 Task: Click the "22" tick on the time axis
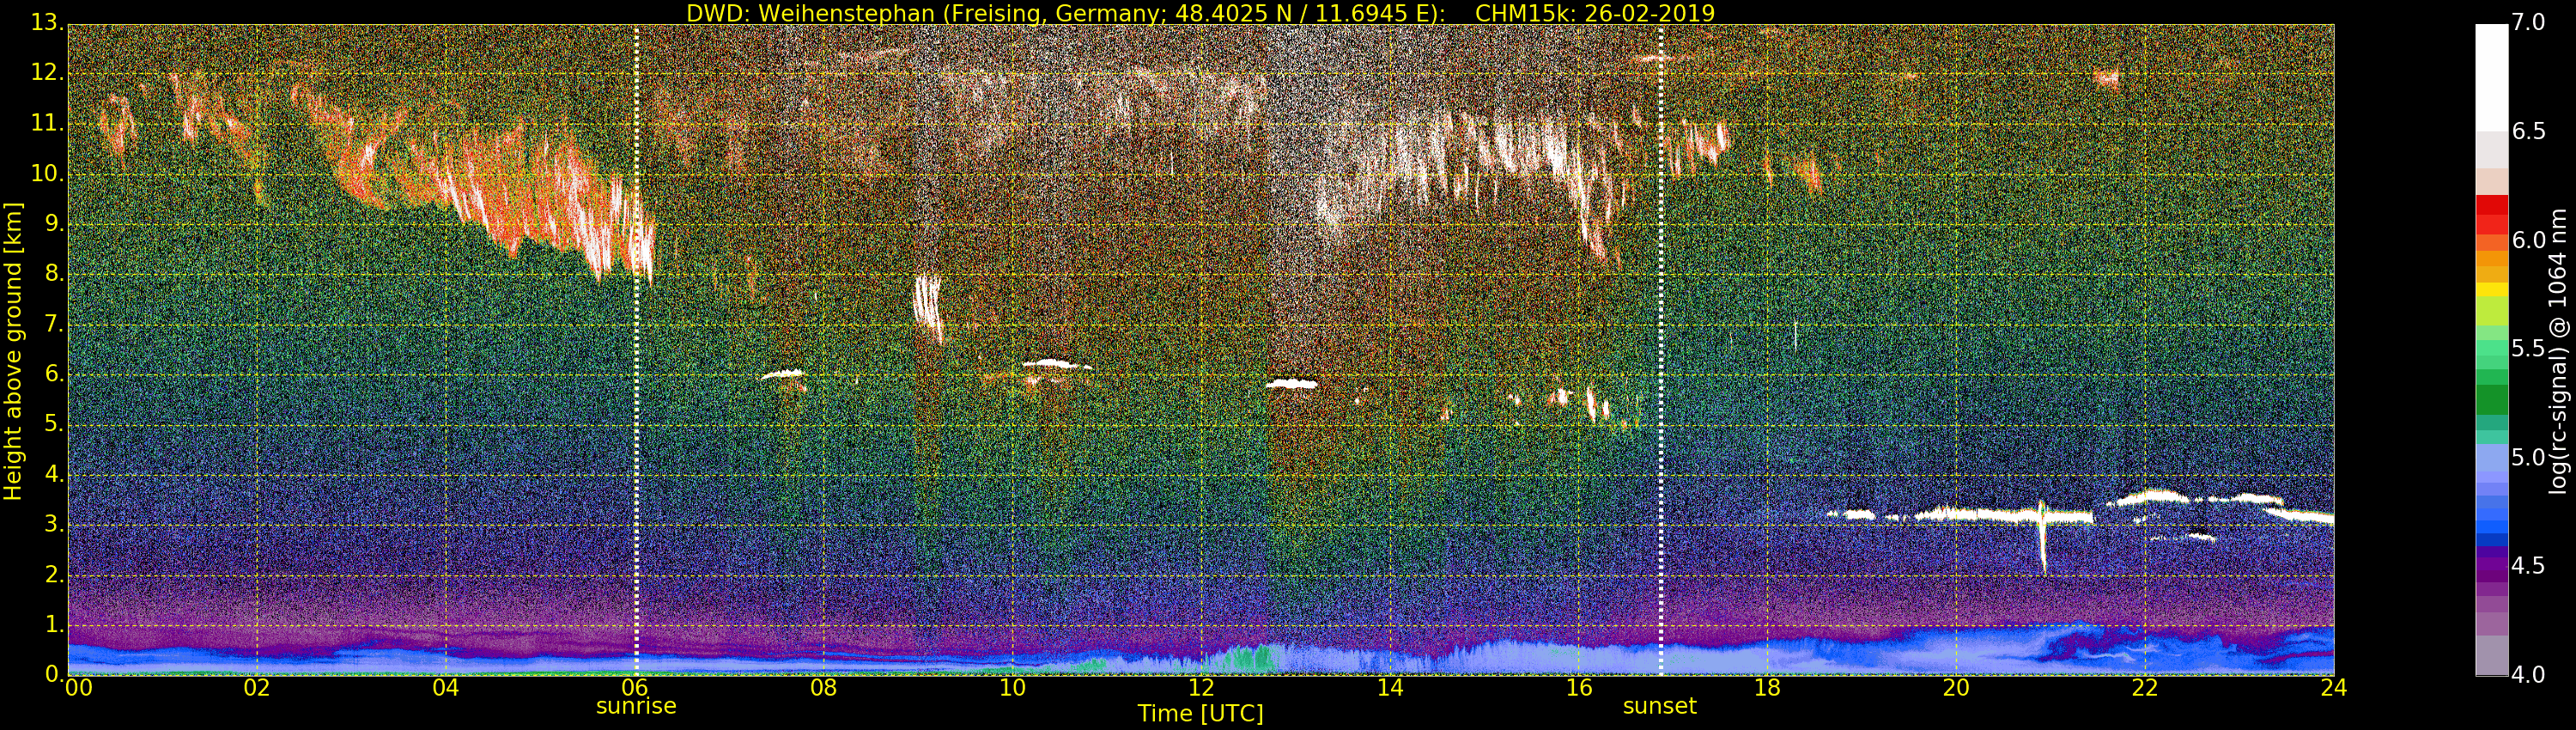coord(2145,688)
